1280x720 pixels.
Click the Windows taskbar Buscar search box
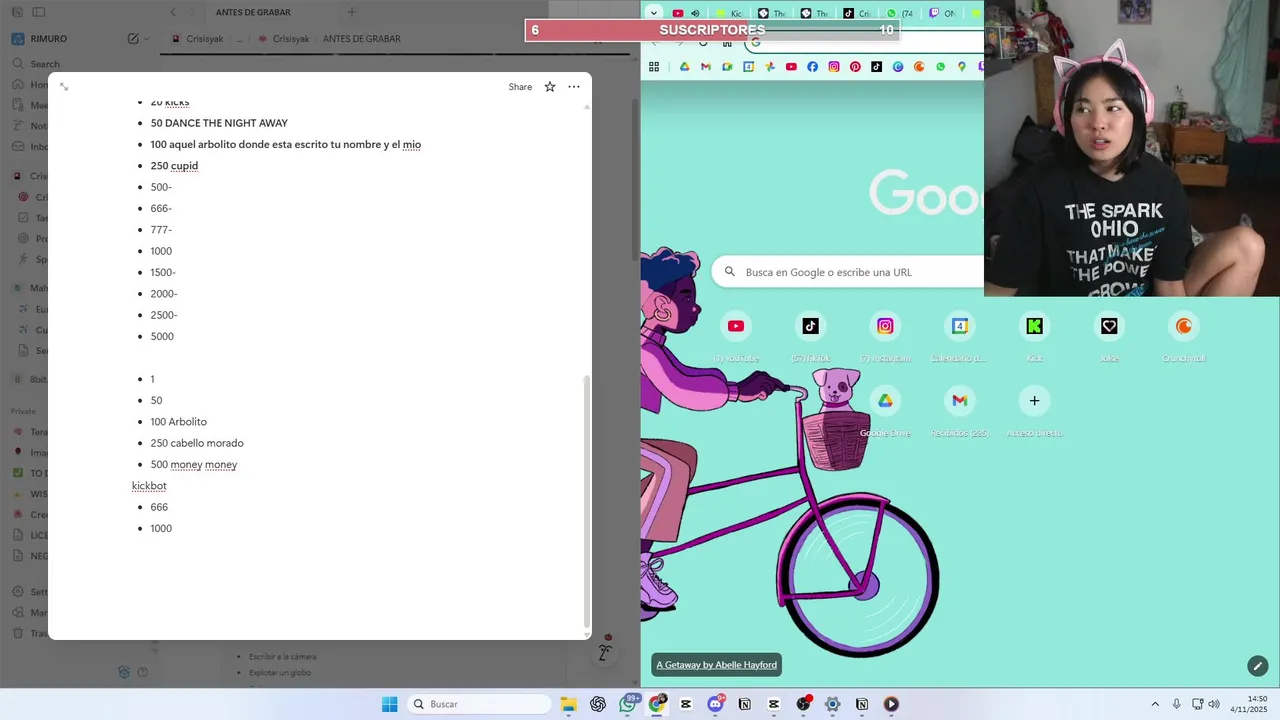click(479, 704)
